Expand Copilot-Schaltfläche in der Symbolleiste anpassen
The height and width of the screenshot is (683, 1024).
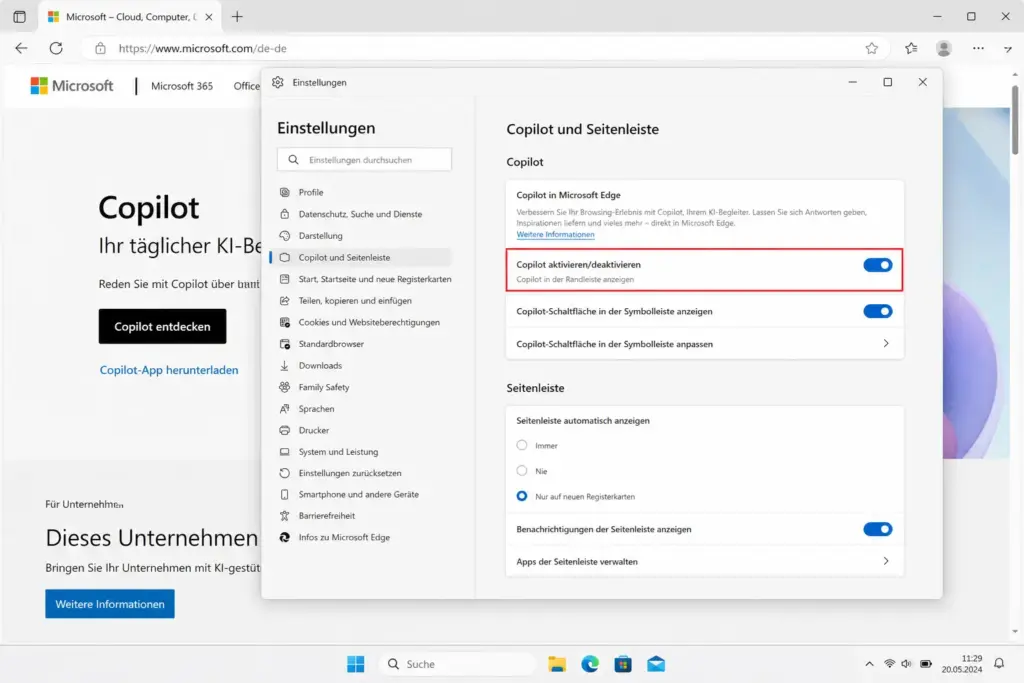click(705, 344)
